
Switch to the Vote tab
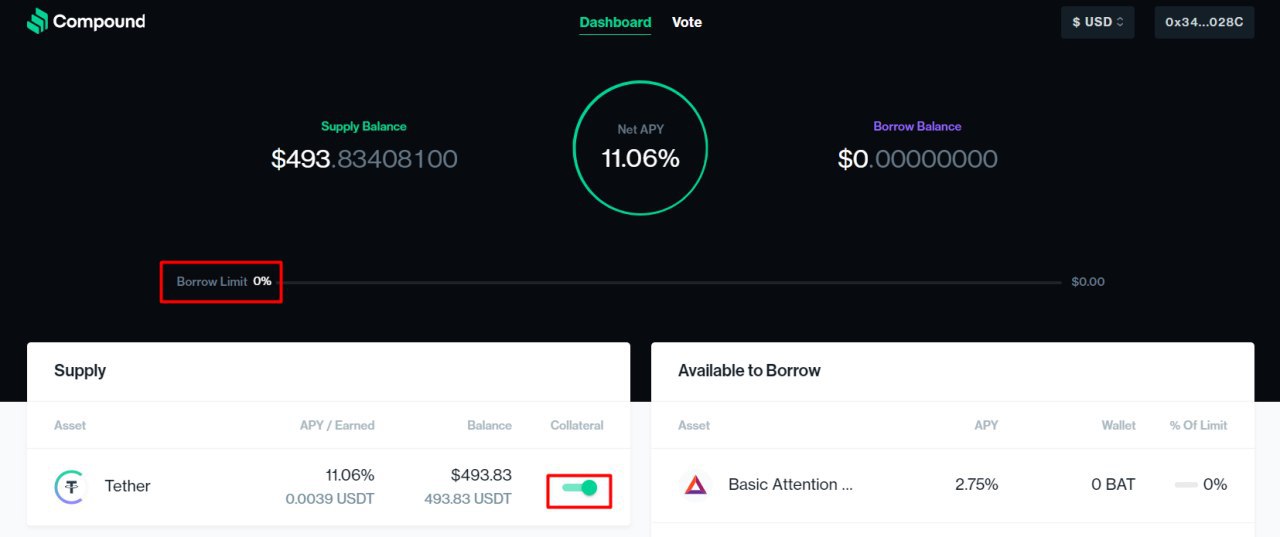[x=687, y=22]
